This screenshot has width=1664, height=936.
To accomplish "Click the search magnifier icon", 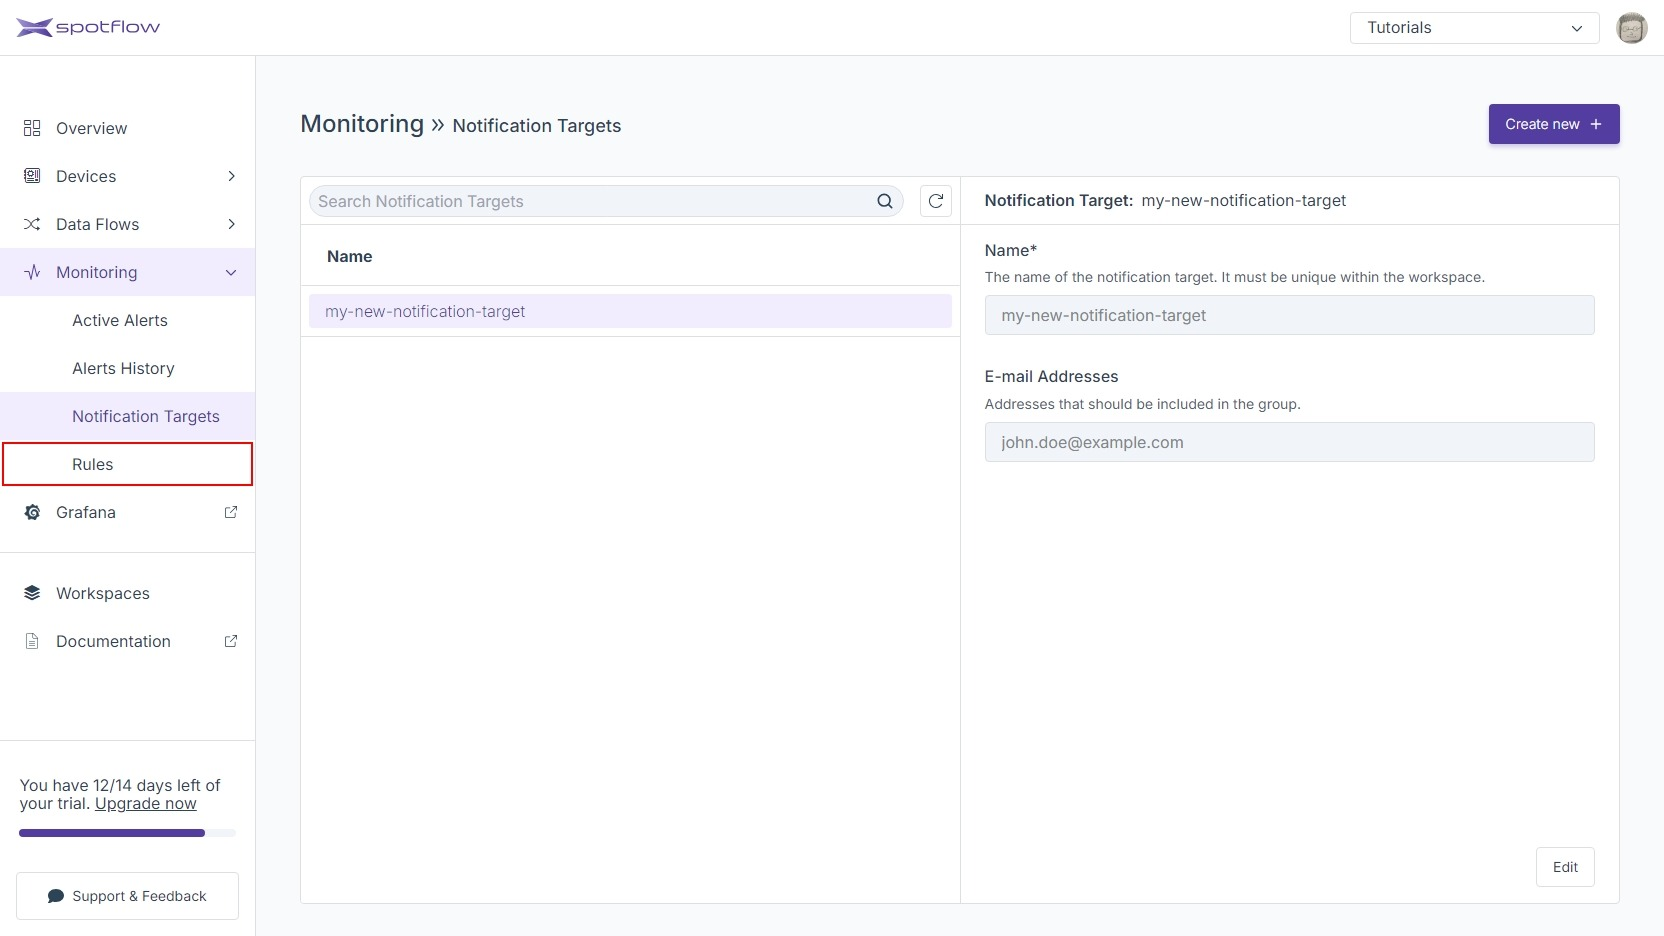I will 885,201.
